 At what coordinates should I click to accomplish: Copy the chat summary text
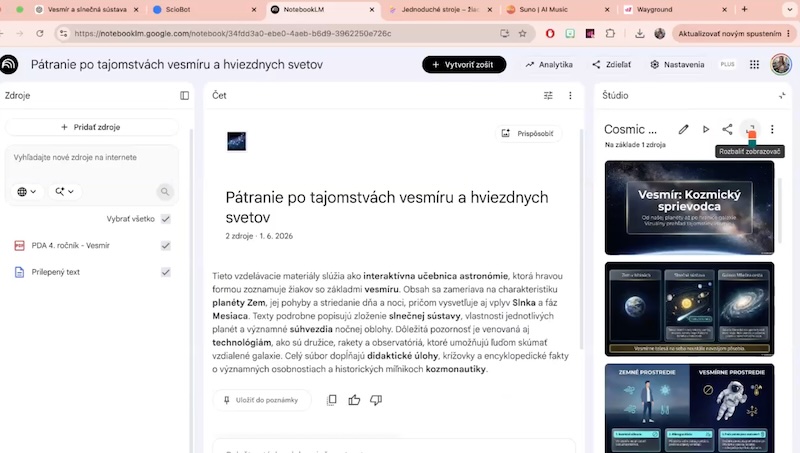coord(332,400)
